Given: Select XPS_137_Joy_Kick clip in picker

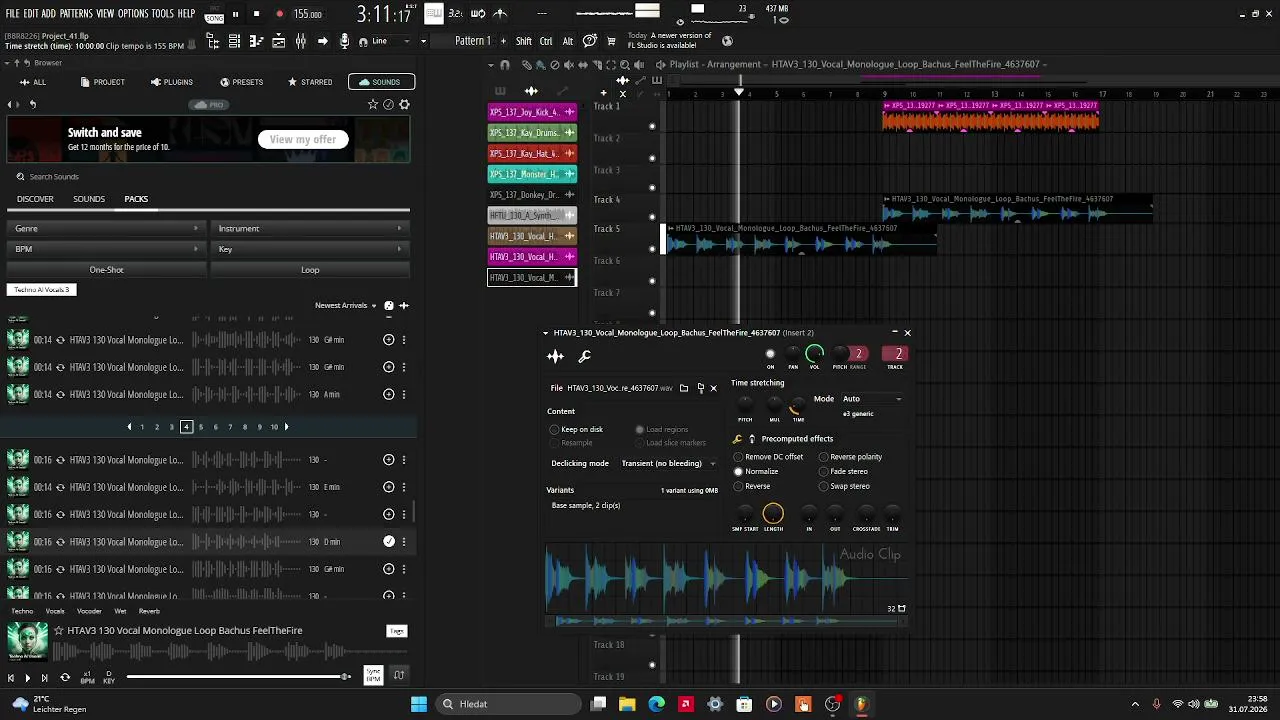Looking at the screenshot, I should point(532,112).
